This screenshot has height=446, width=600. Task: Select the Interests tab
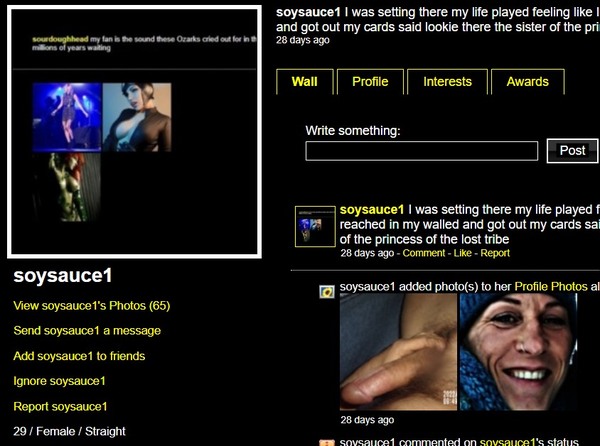click(447, 81)
